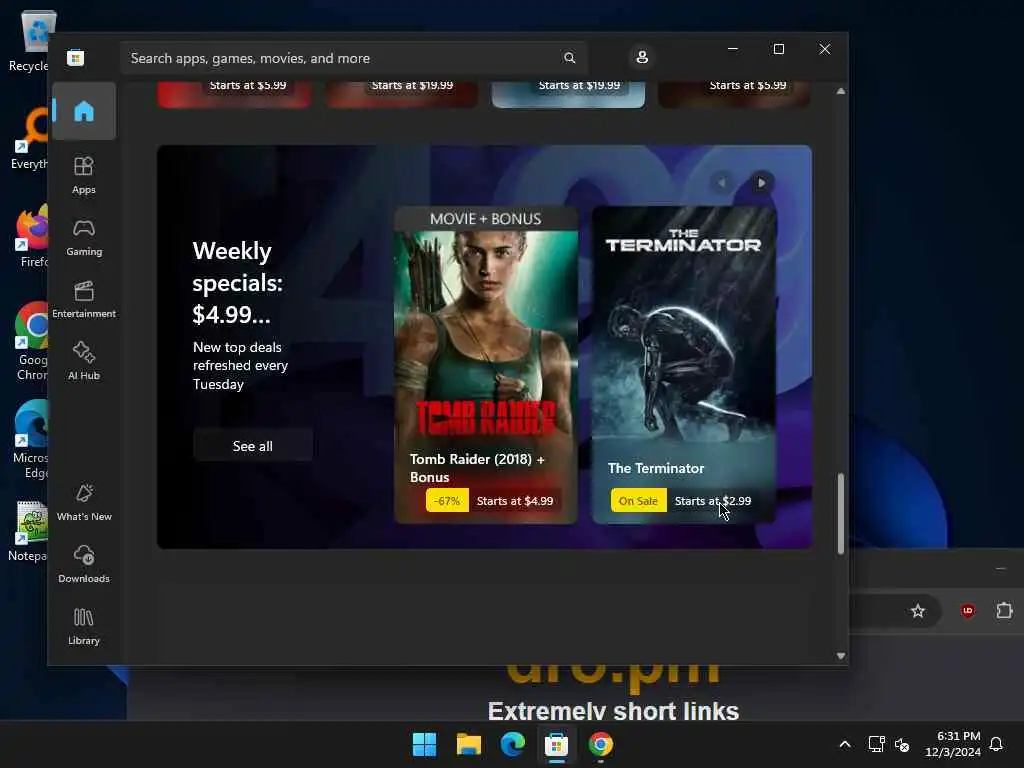
Task: Click the -67% discount badge
Action: point(447,501)
